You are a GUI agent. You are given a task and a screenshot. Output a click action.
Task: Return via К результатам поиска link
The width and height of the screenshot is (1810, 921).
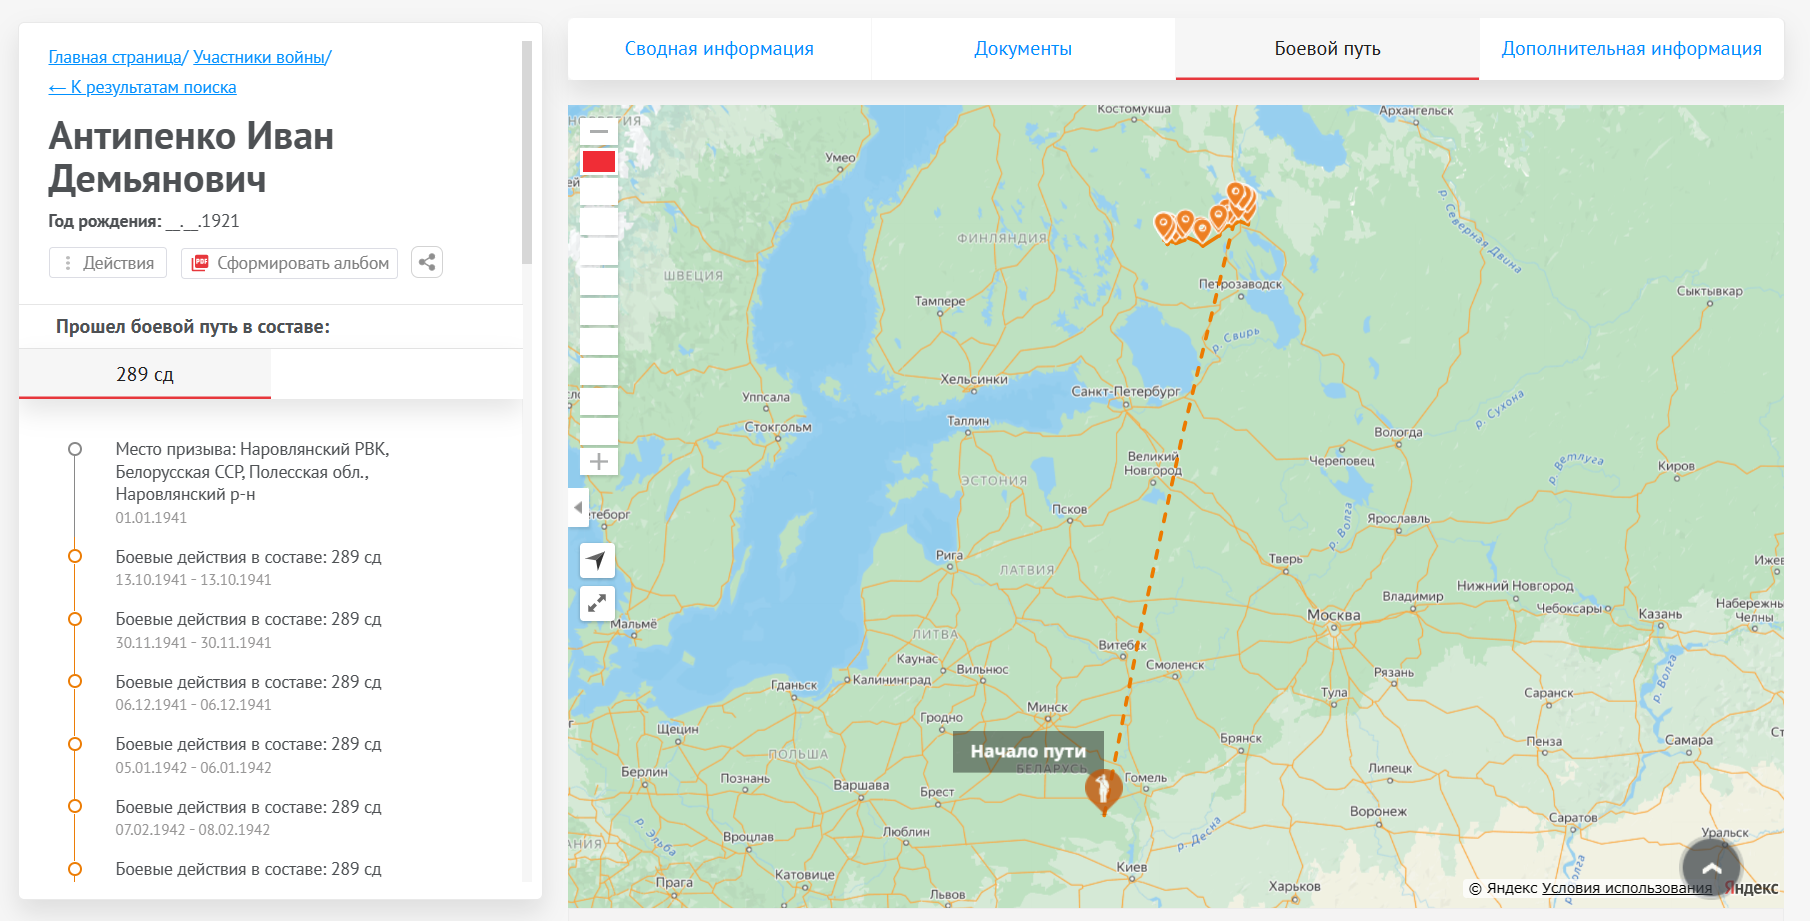coord(143,87)
